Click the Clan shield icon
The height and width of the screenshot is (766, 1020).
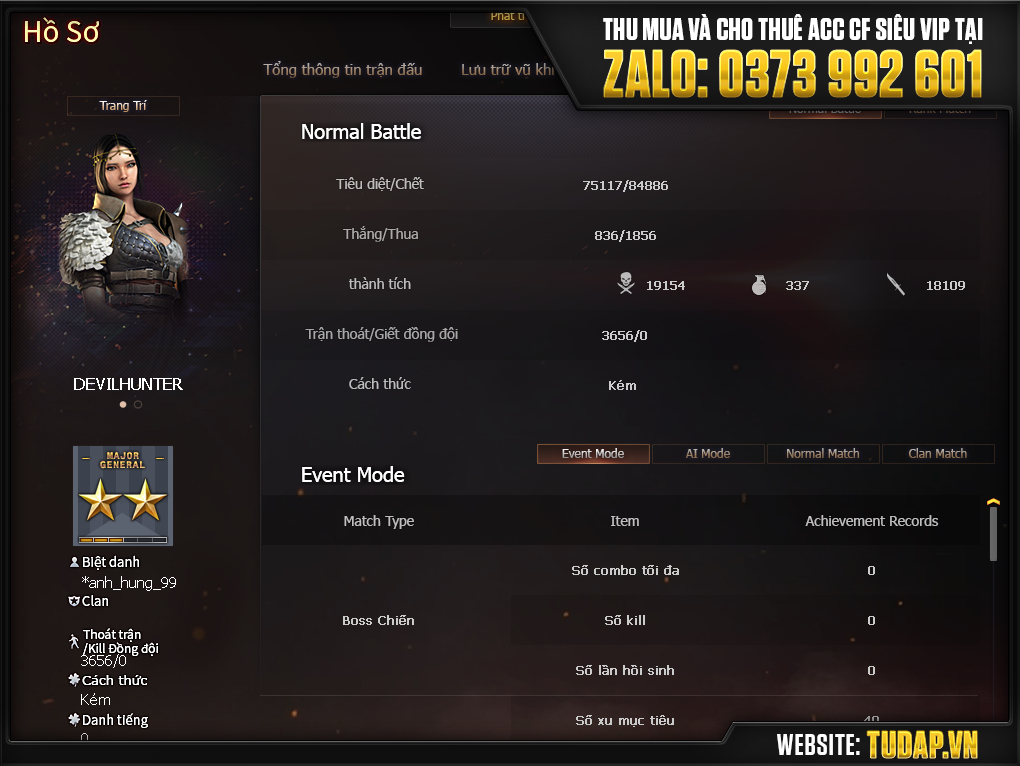pyautogui.click(x=74, y=601)
